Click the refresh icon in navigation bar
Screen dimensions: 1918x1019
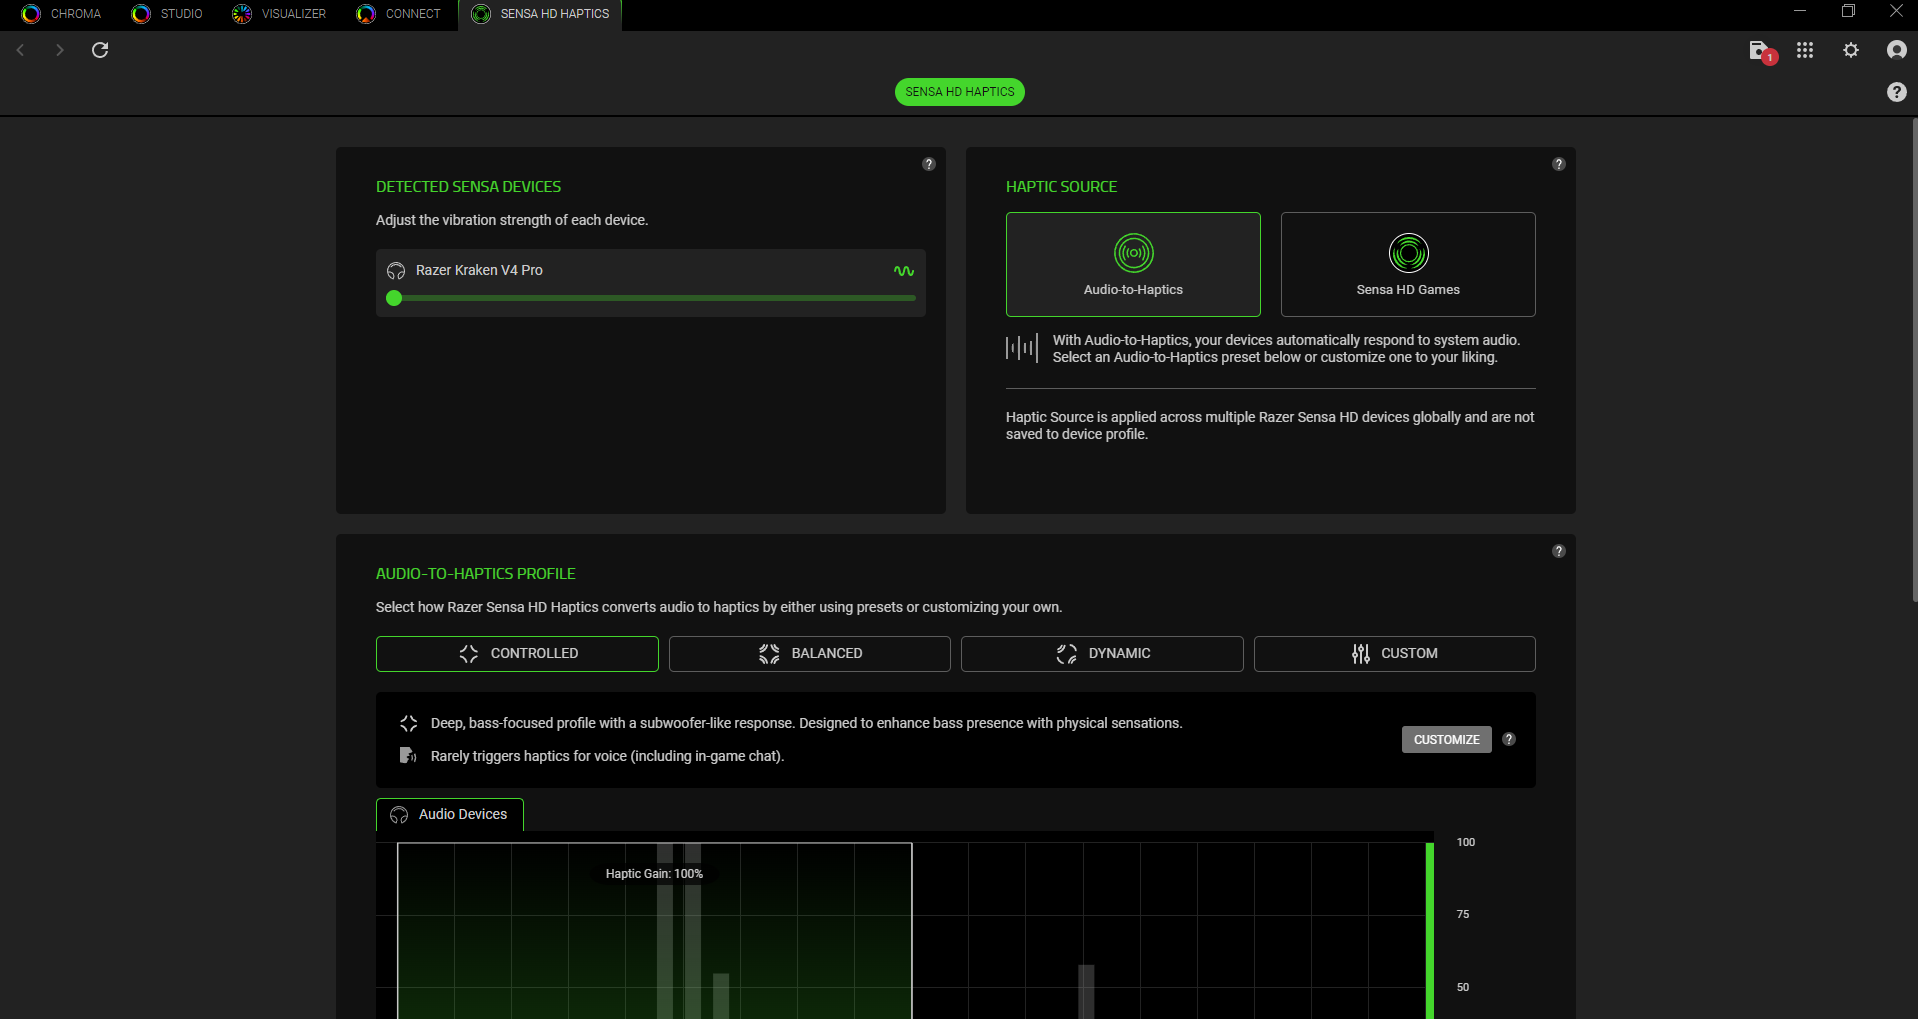[x=100, y=50]
